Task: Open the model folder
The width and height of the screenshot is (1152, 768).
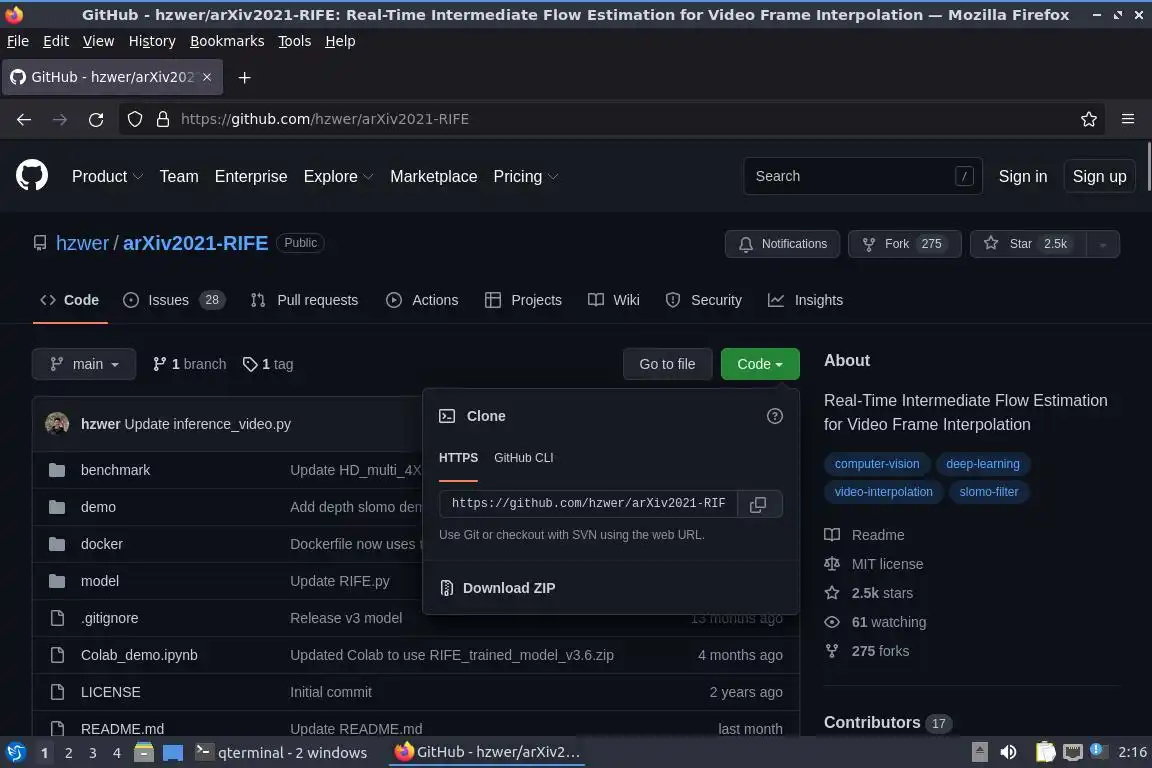Action: tap(100, 581)
